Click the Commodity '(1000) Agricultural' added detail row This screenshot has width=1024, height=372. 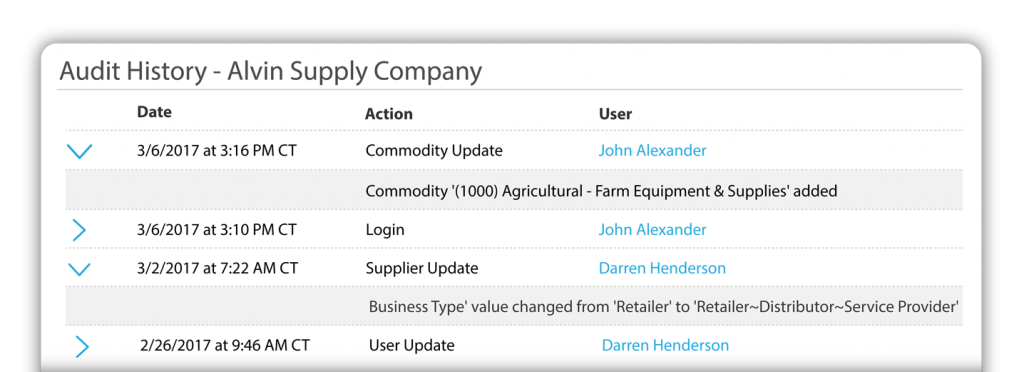(514, 191)
